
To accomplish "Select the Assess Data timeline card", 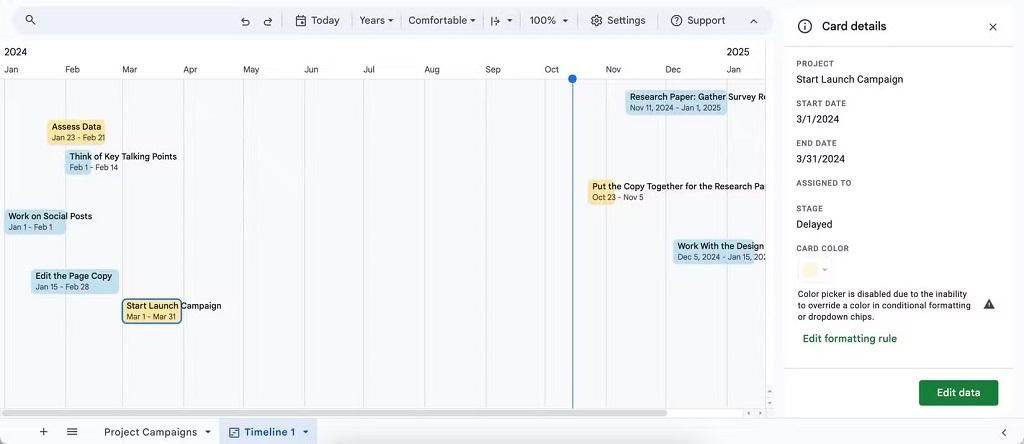I will [76, 132].
